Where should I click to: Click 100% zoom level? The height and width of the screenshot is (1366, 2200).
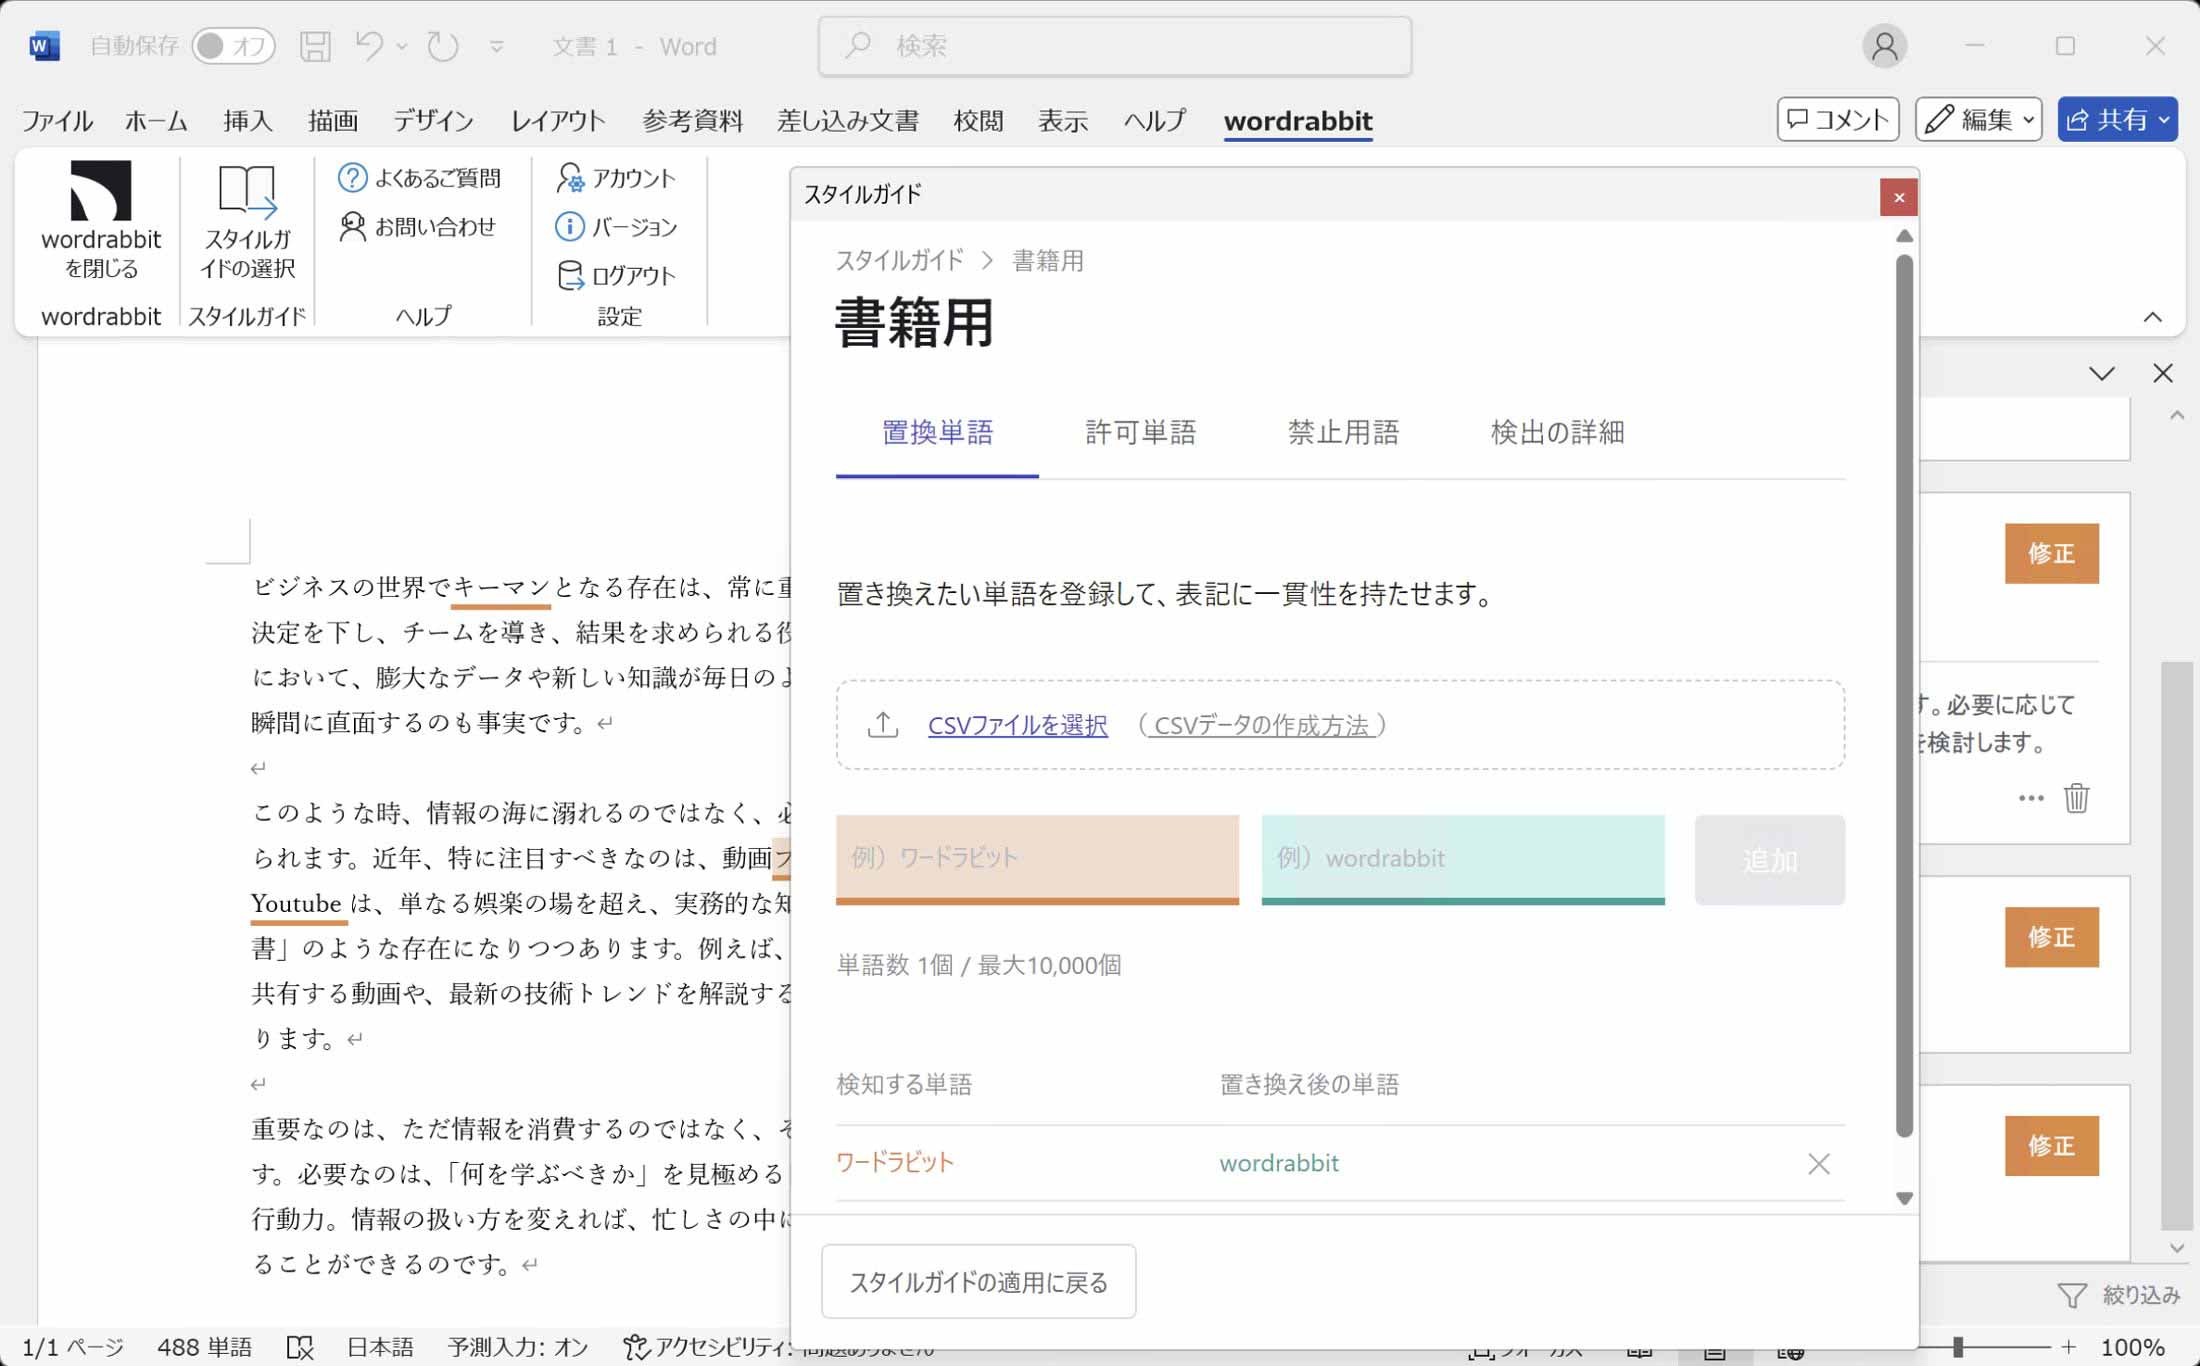tap(2132, 1347)
